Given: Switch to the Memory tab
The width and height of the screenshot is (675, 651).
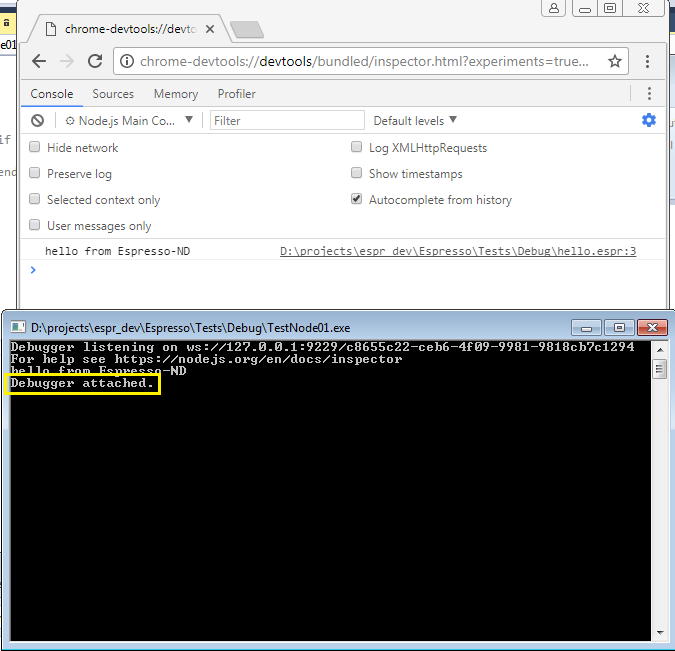Looking at the screenshot, I should [176, 94].
